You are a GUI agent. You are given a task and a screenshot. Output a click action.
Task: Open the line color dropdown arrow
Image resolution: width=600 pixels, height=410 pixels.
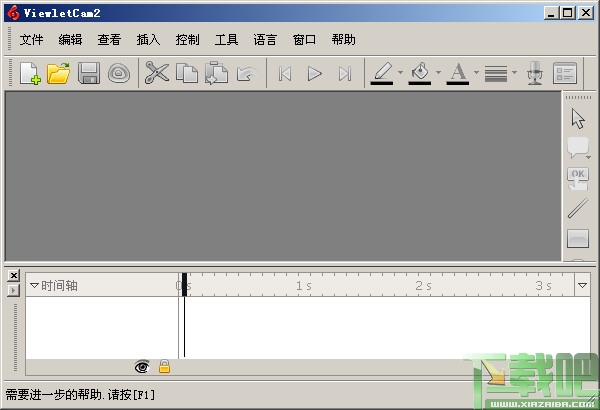(400, 72)
